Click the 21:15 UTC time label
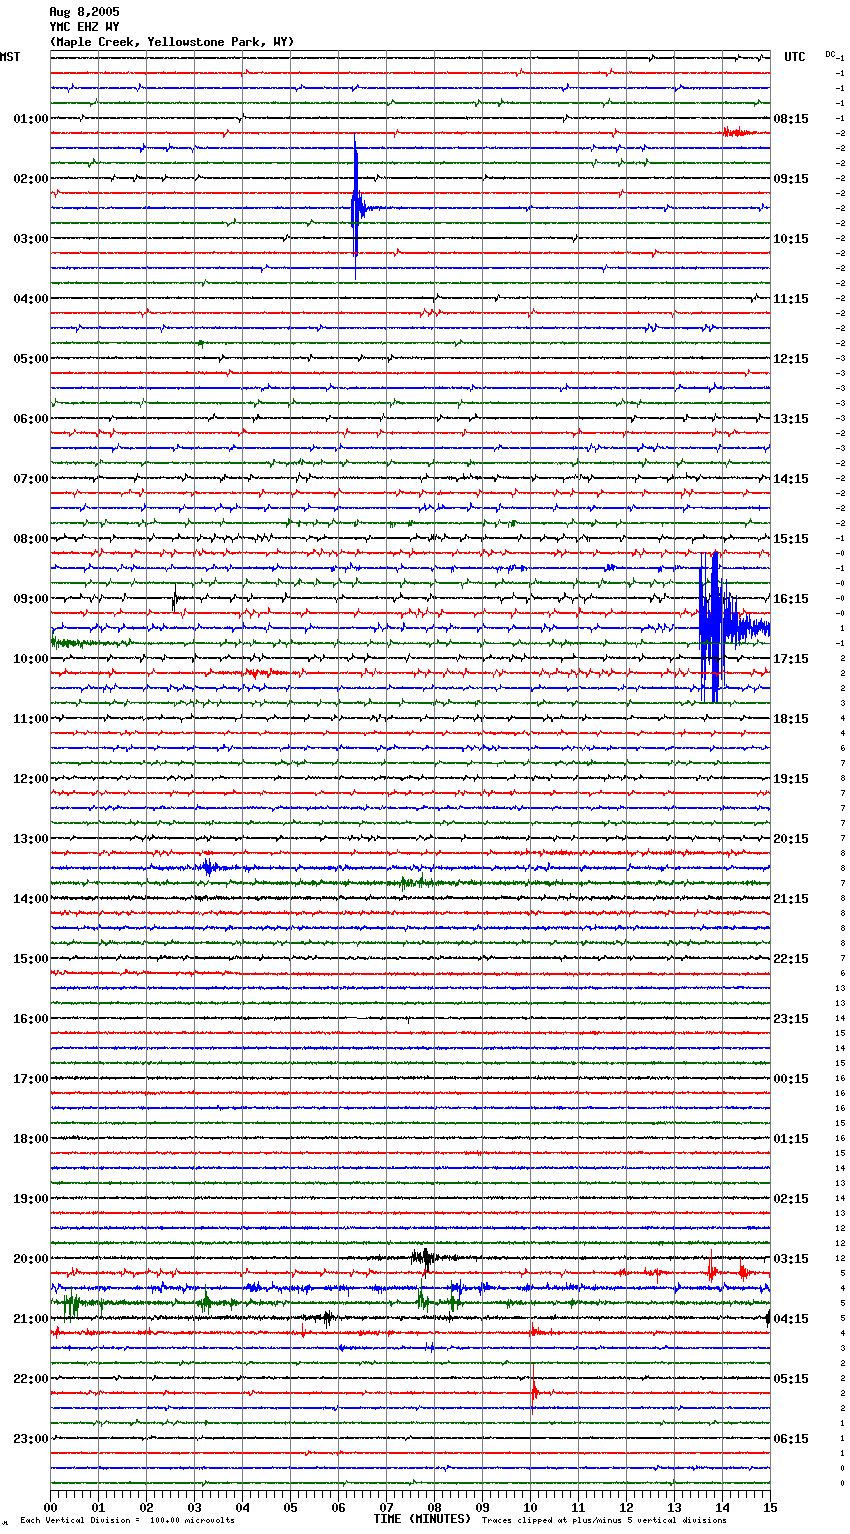850x1534 pixels. [x=791, y=899]
